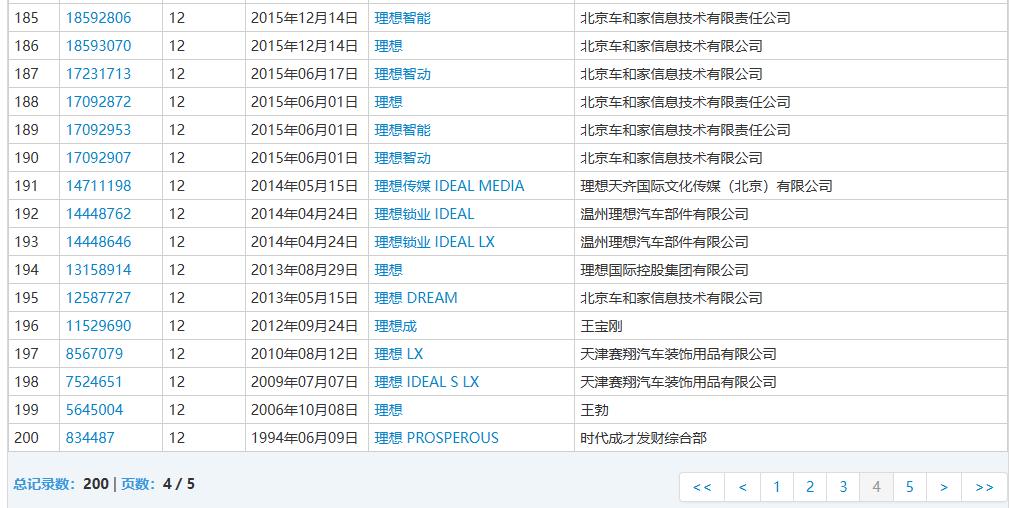Open registration number 17092907

[98, 158]
